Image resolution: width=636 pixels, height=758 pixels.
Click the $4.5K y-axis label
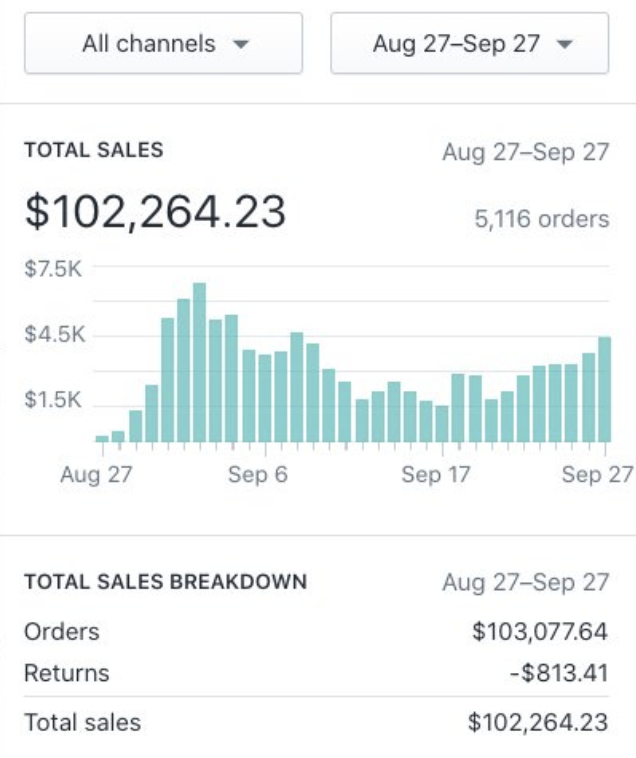(x=54, y=334)
